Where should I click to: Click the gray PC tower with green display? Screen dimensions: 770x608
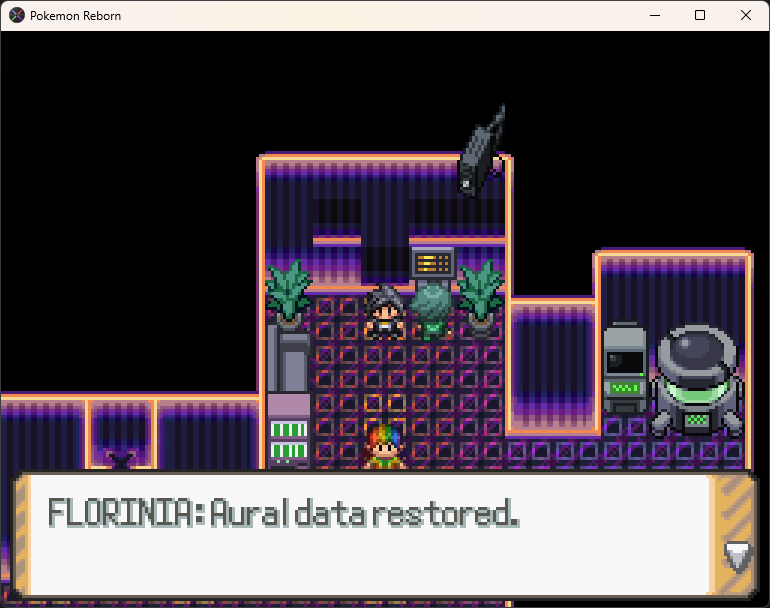(x=625, y=367)
